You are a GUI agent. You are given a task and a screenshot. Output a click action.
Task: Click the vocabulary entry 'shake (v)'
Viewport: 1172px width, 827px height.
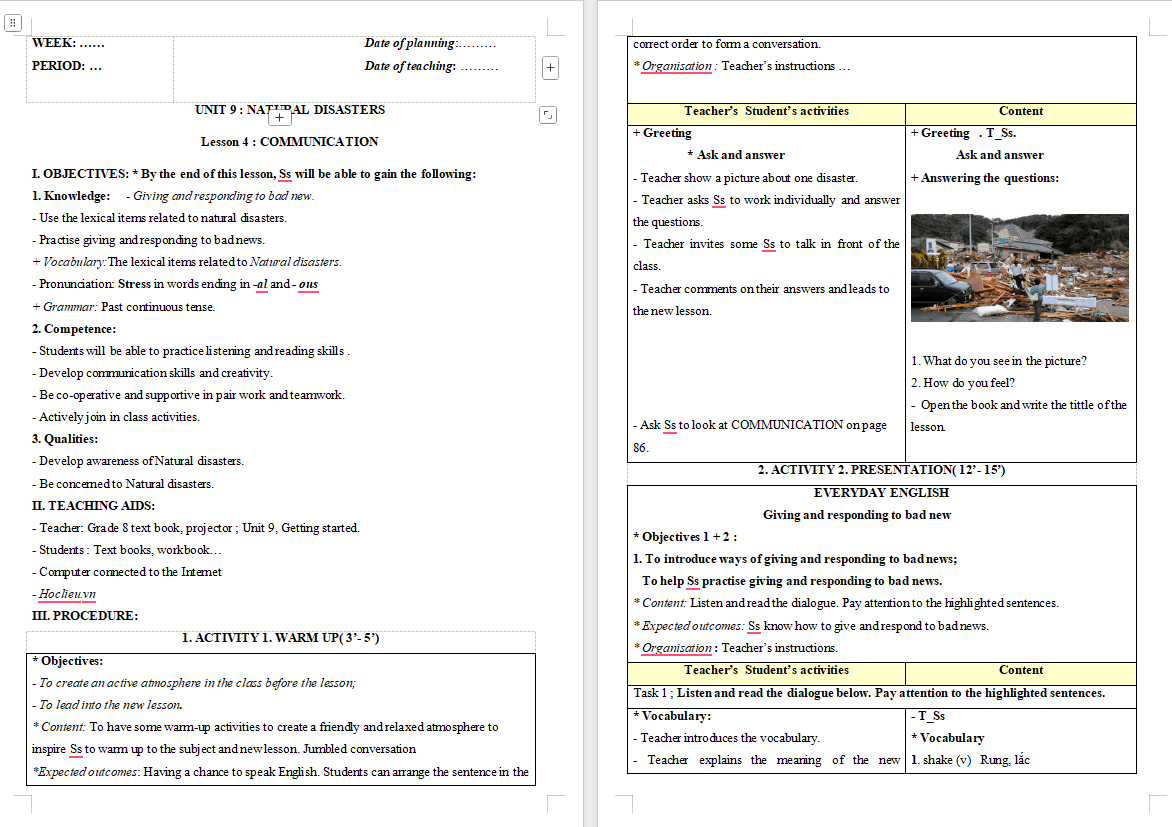940,760
